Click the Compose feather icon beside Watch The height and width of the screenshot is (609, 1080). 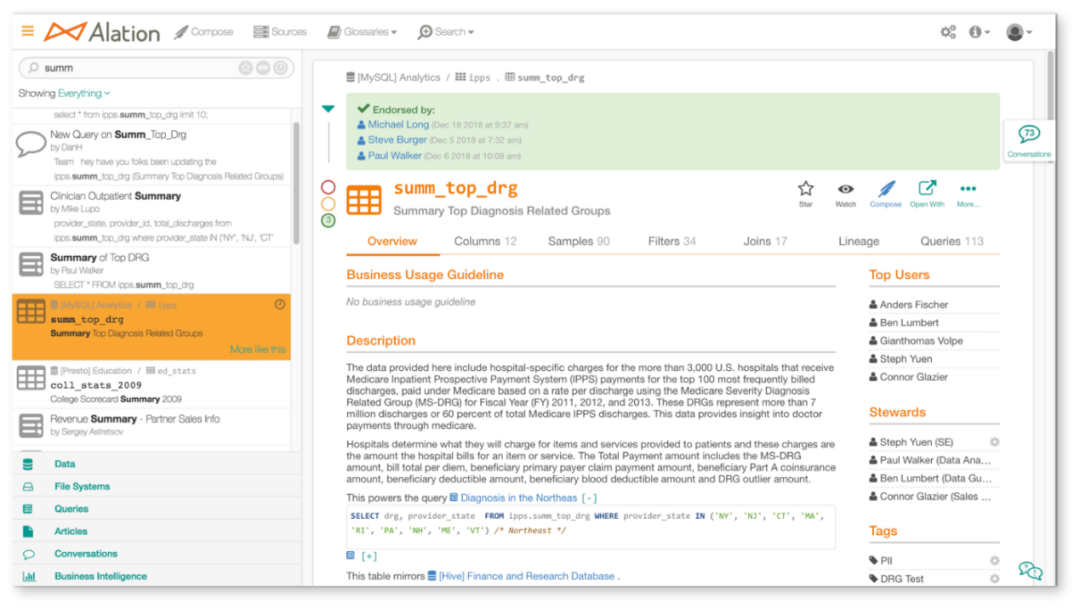coord(886,188)
